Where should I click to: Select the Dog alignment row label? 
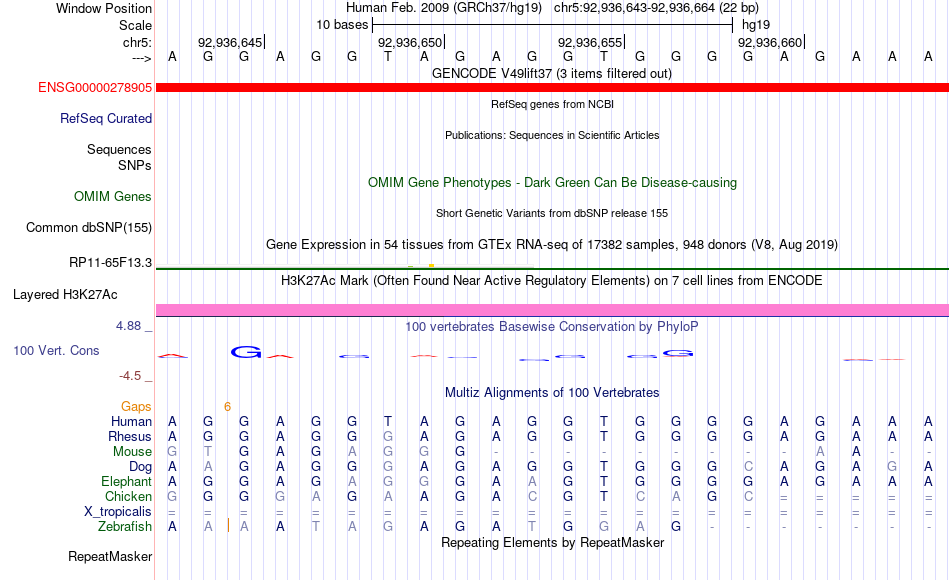pyautogui.click(x=140, y=467)
